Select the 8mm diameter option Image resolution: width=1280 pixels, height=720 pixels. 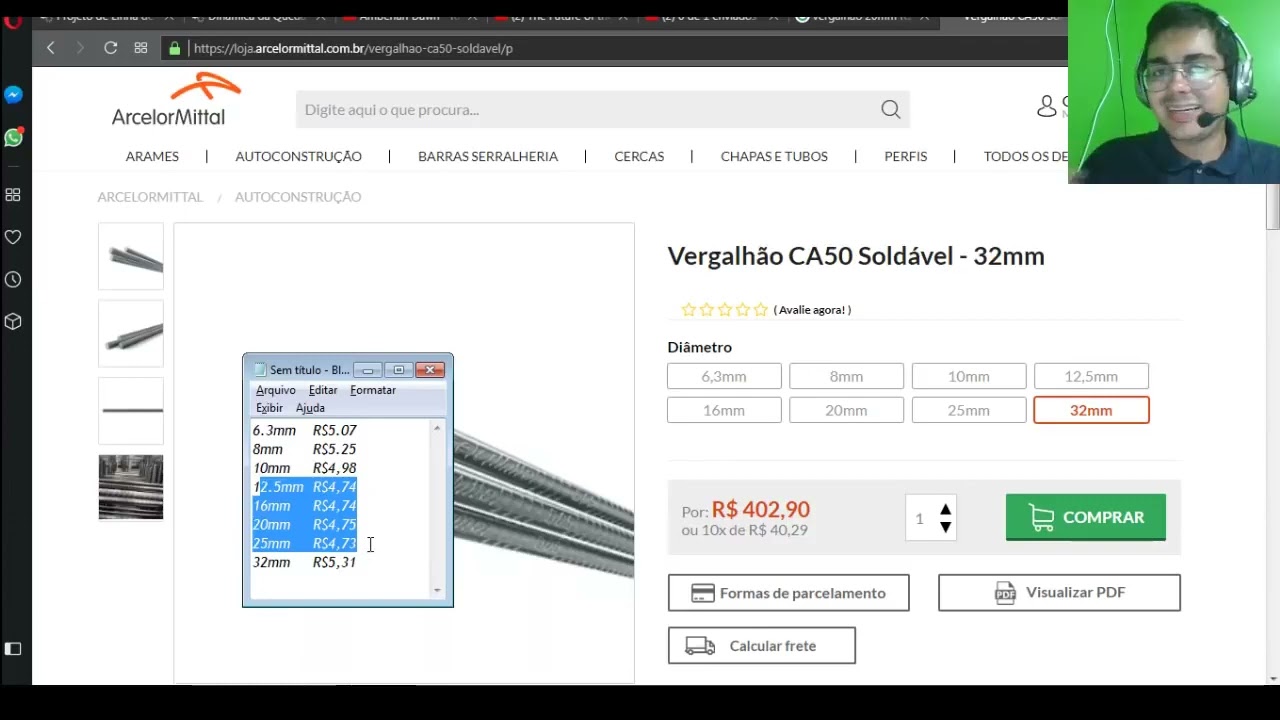coord(846,377)
